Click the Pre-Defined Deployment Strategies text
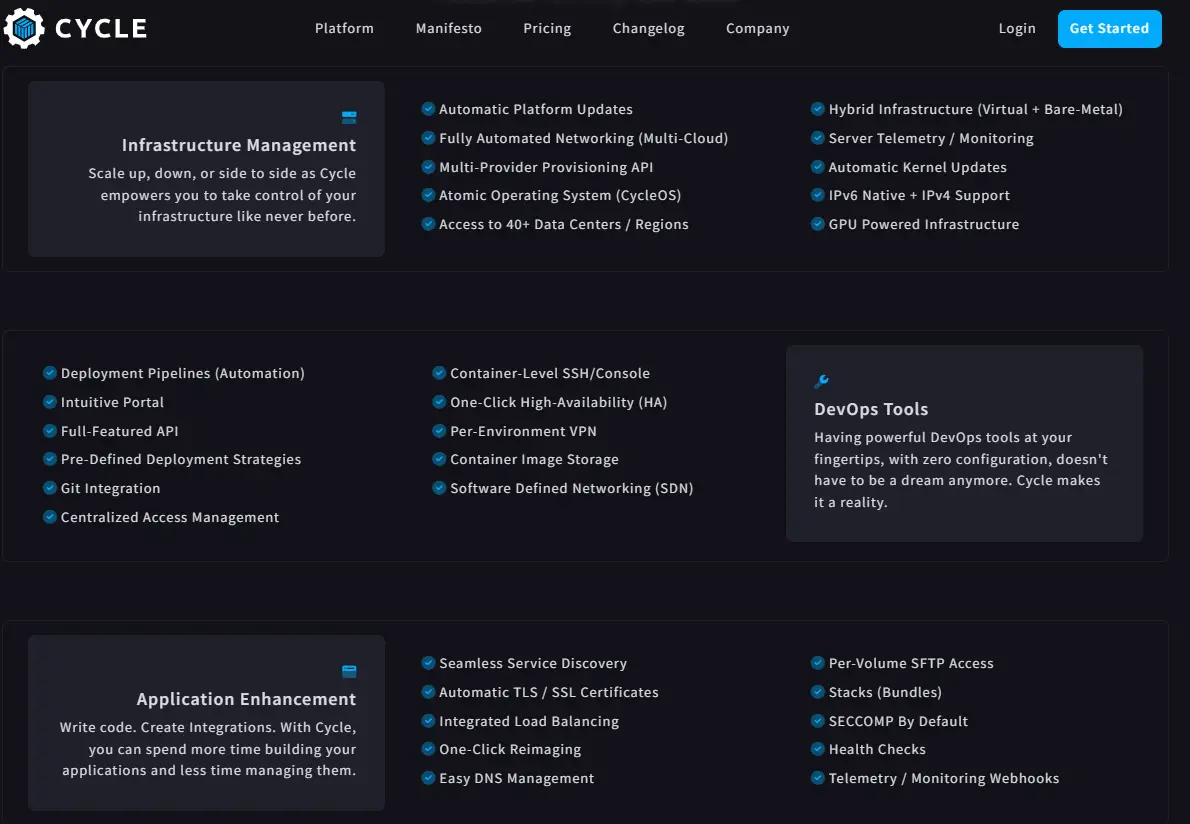Screen dimensions: 1190x824 181,459
